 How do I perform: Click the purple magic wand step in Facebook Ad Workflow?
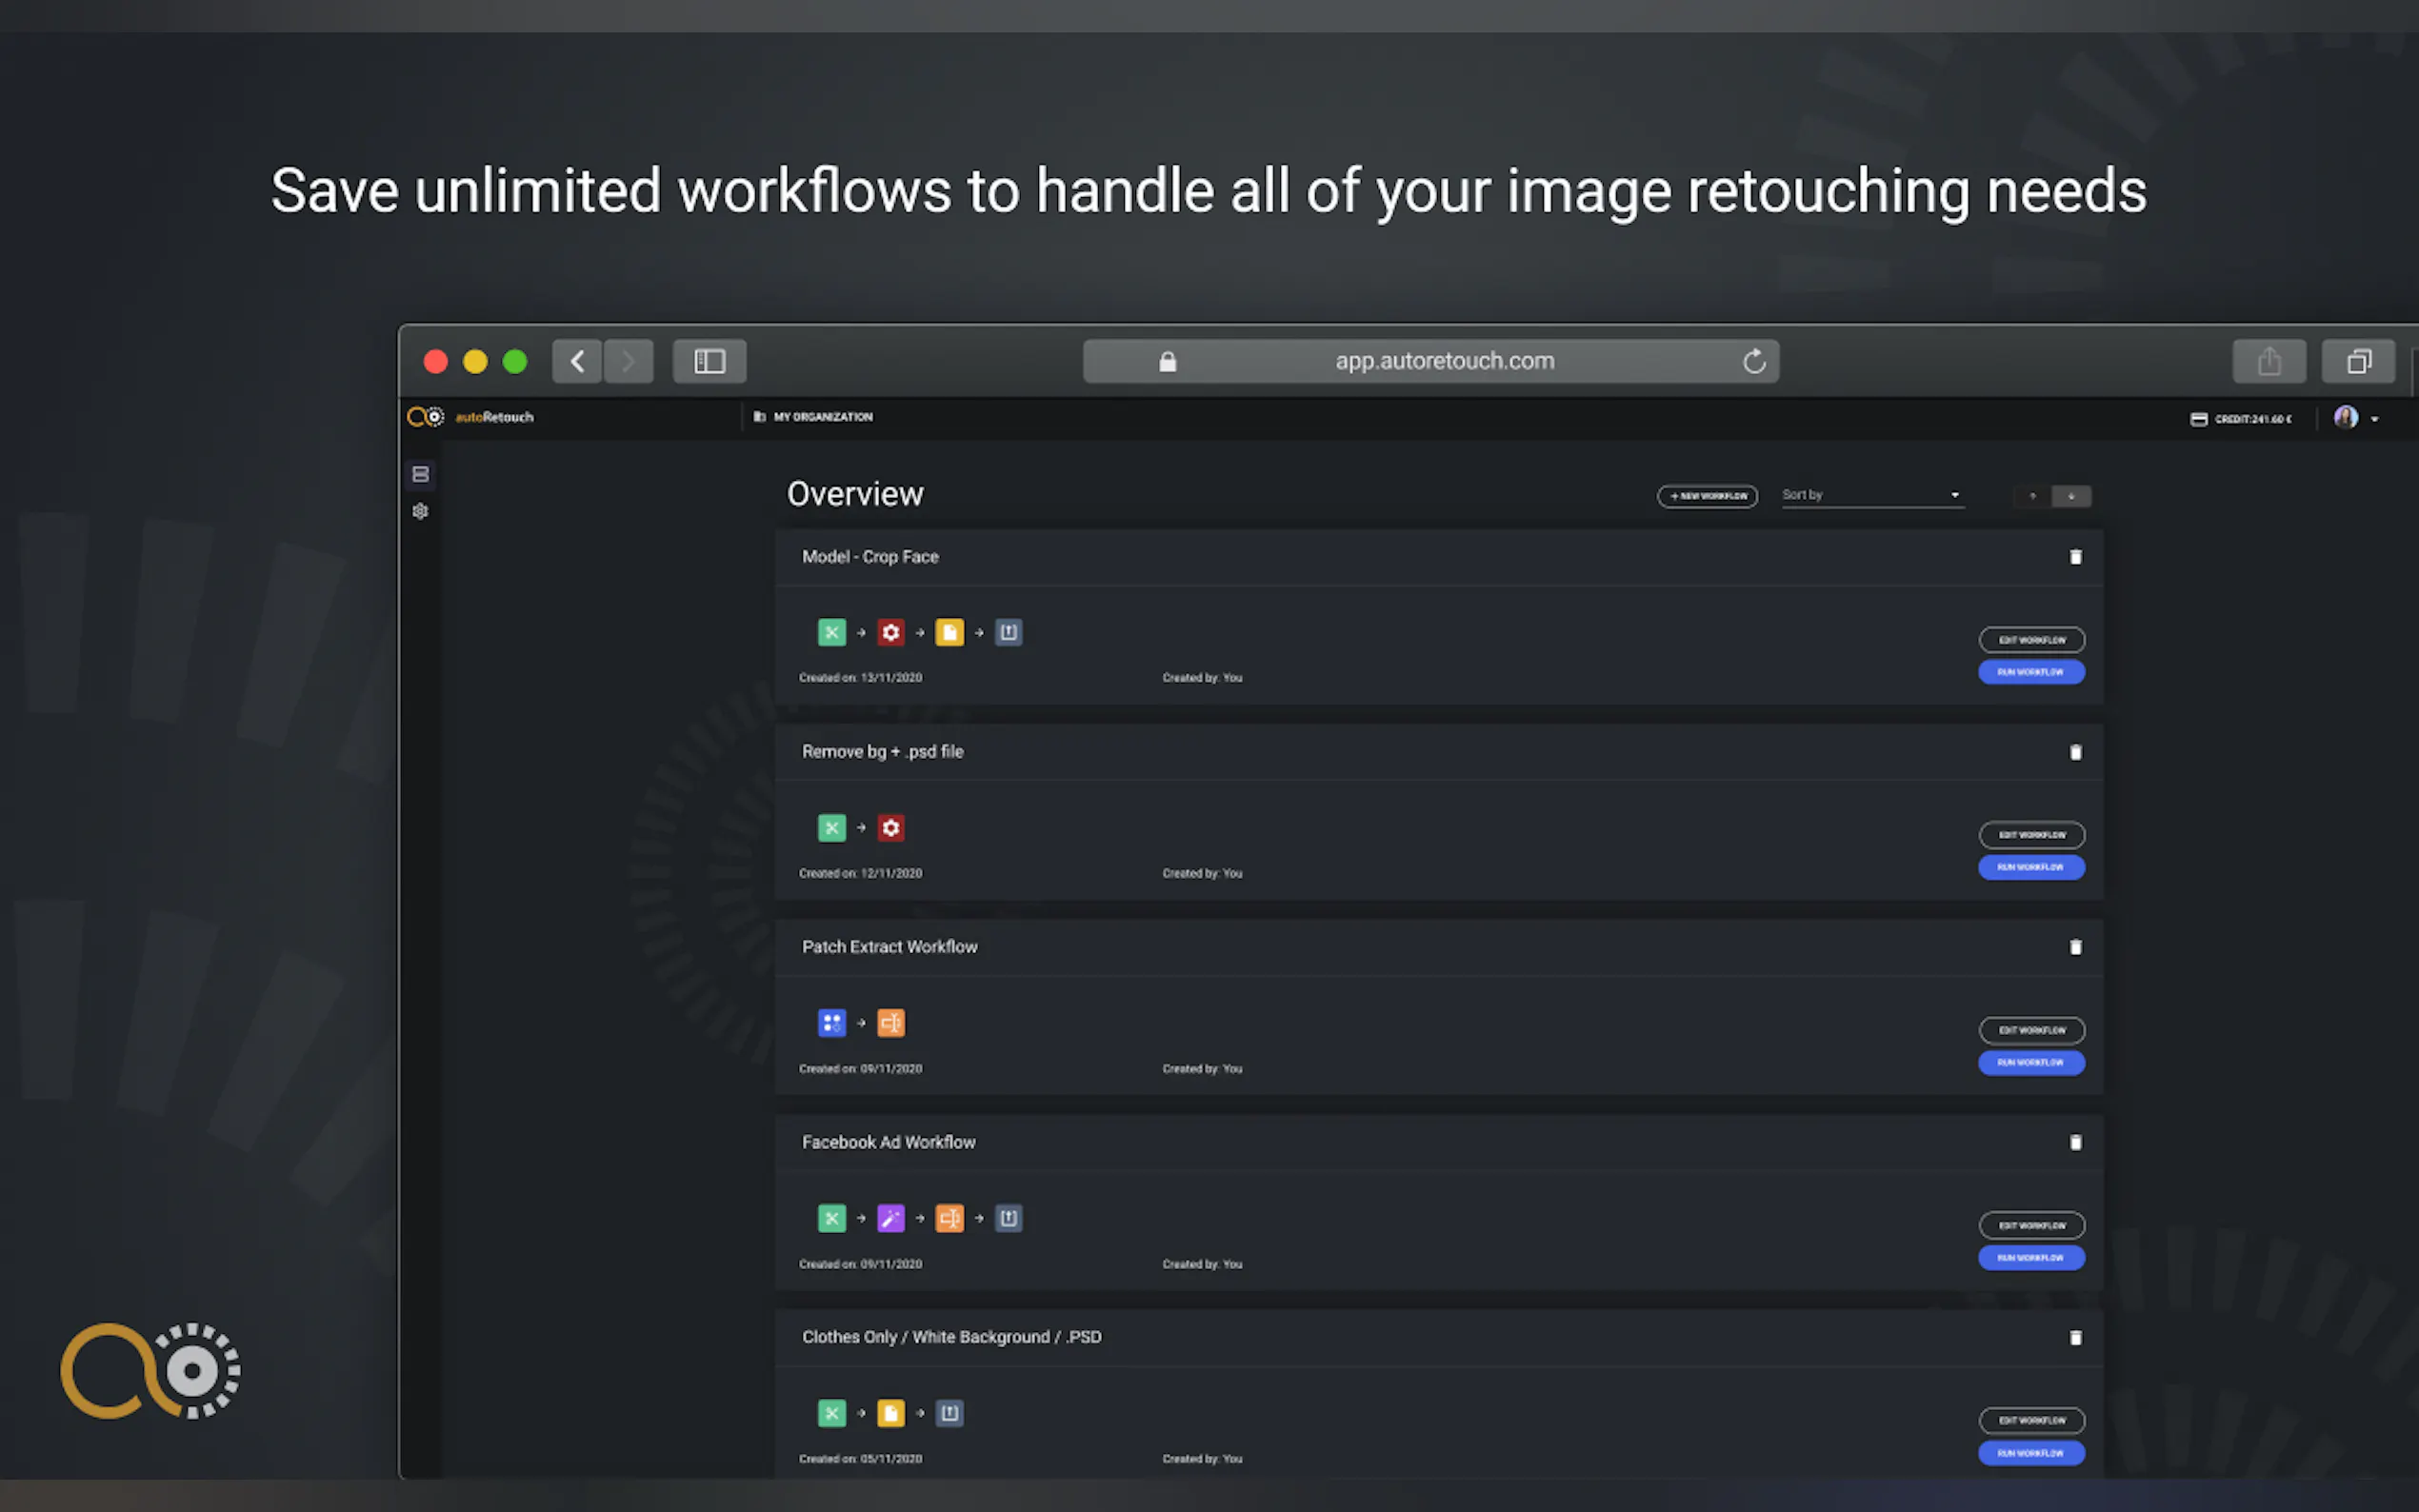coord(890,1218)
